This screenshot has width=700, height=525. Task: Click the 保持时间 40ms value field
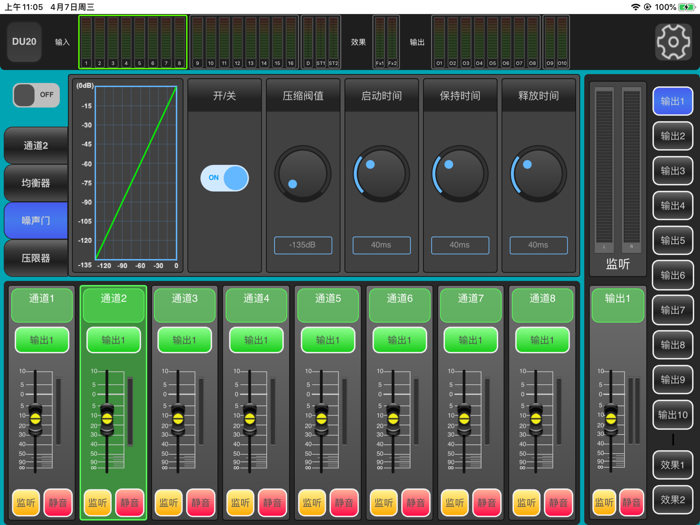click(460, 245)
